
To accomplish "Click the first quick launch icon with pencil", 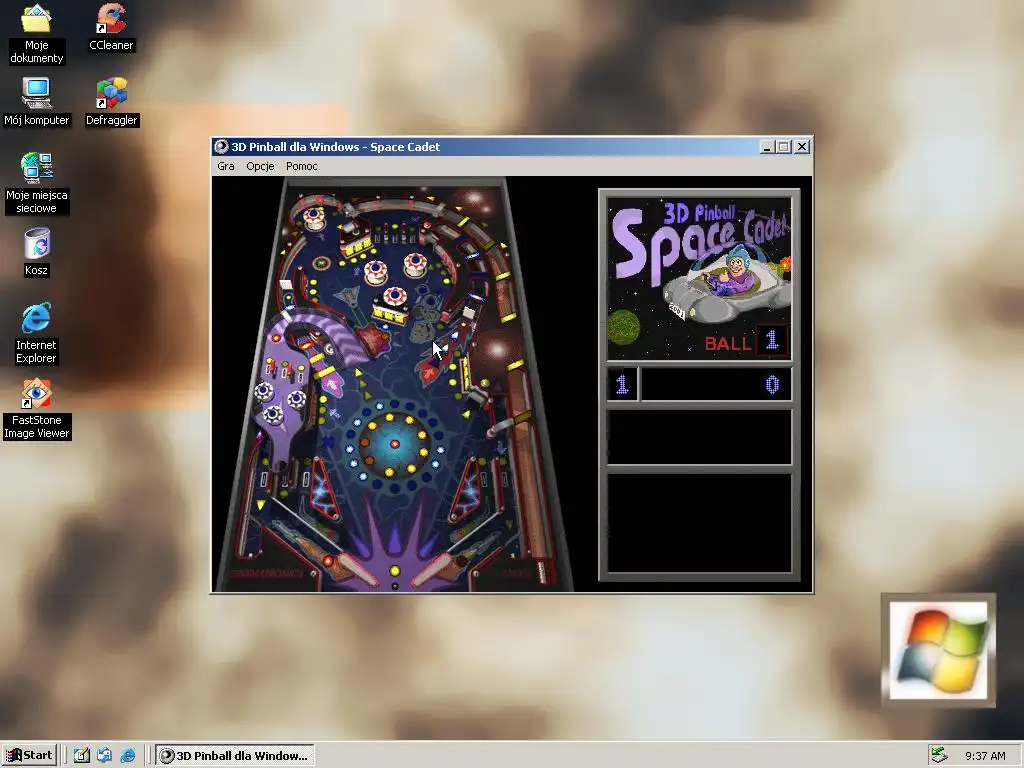I will pos(81,756).
